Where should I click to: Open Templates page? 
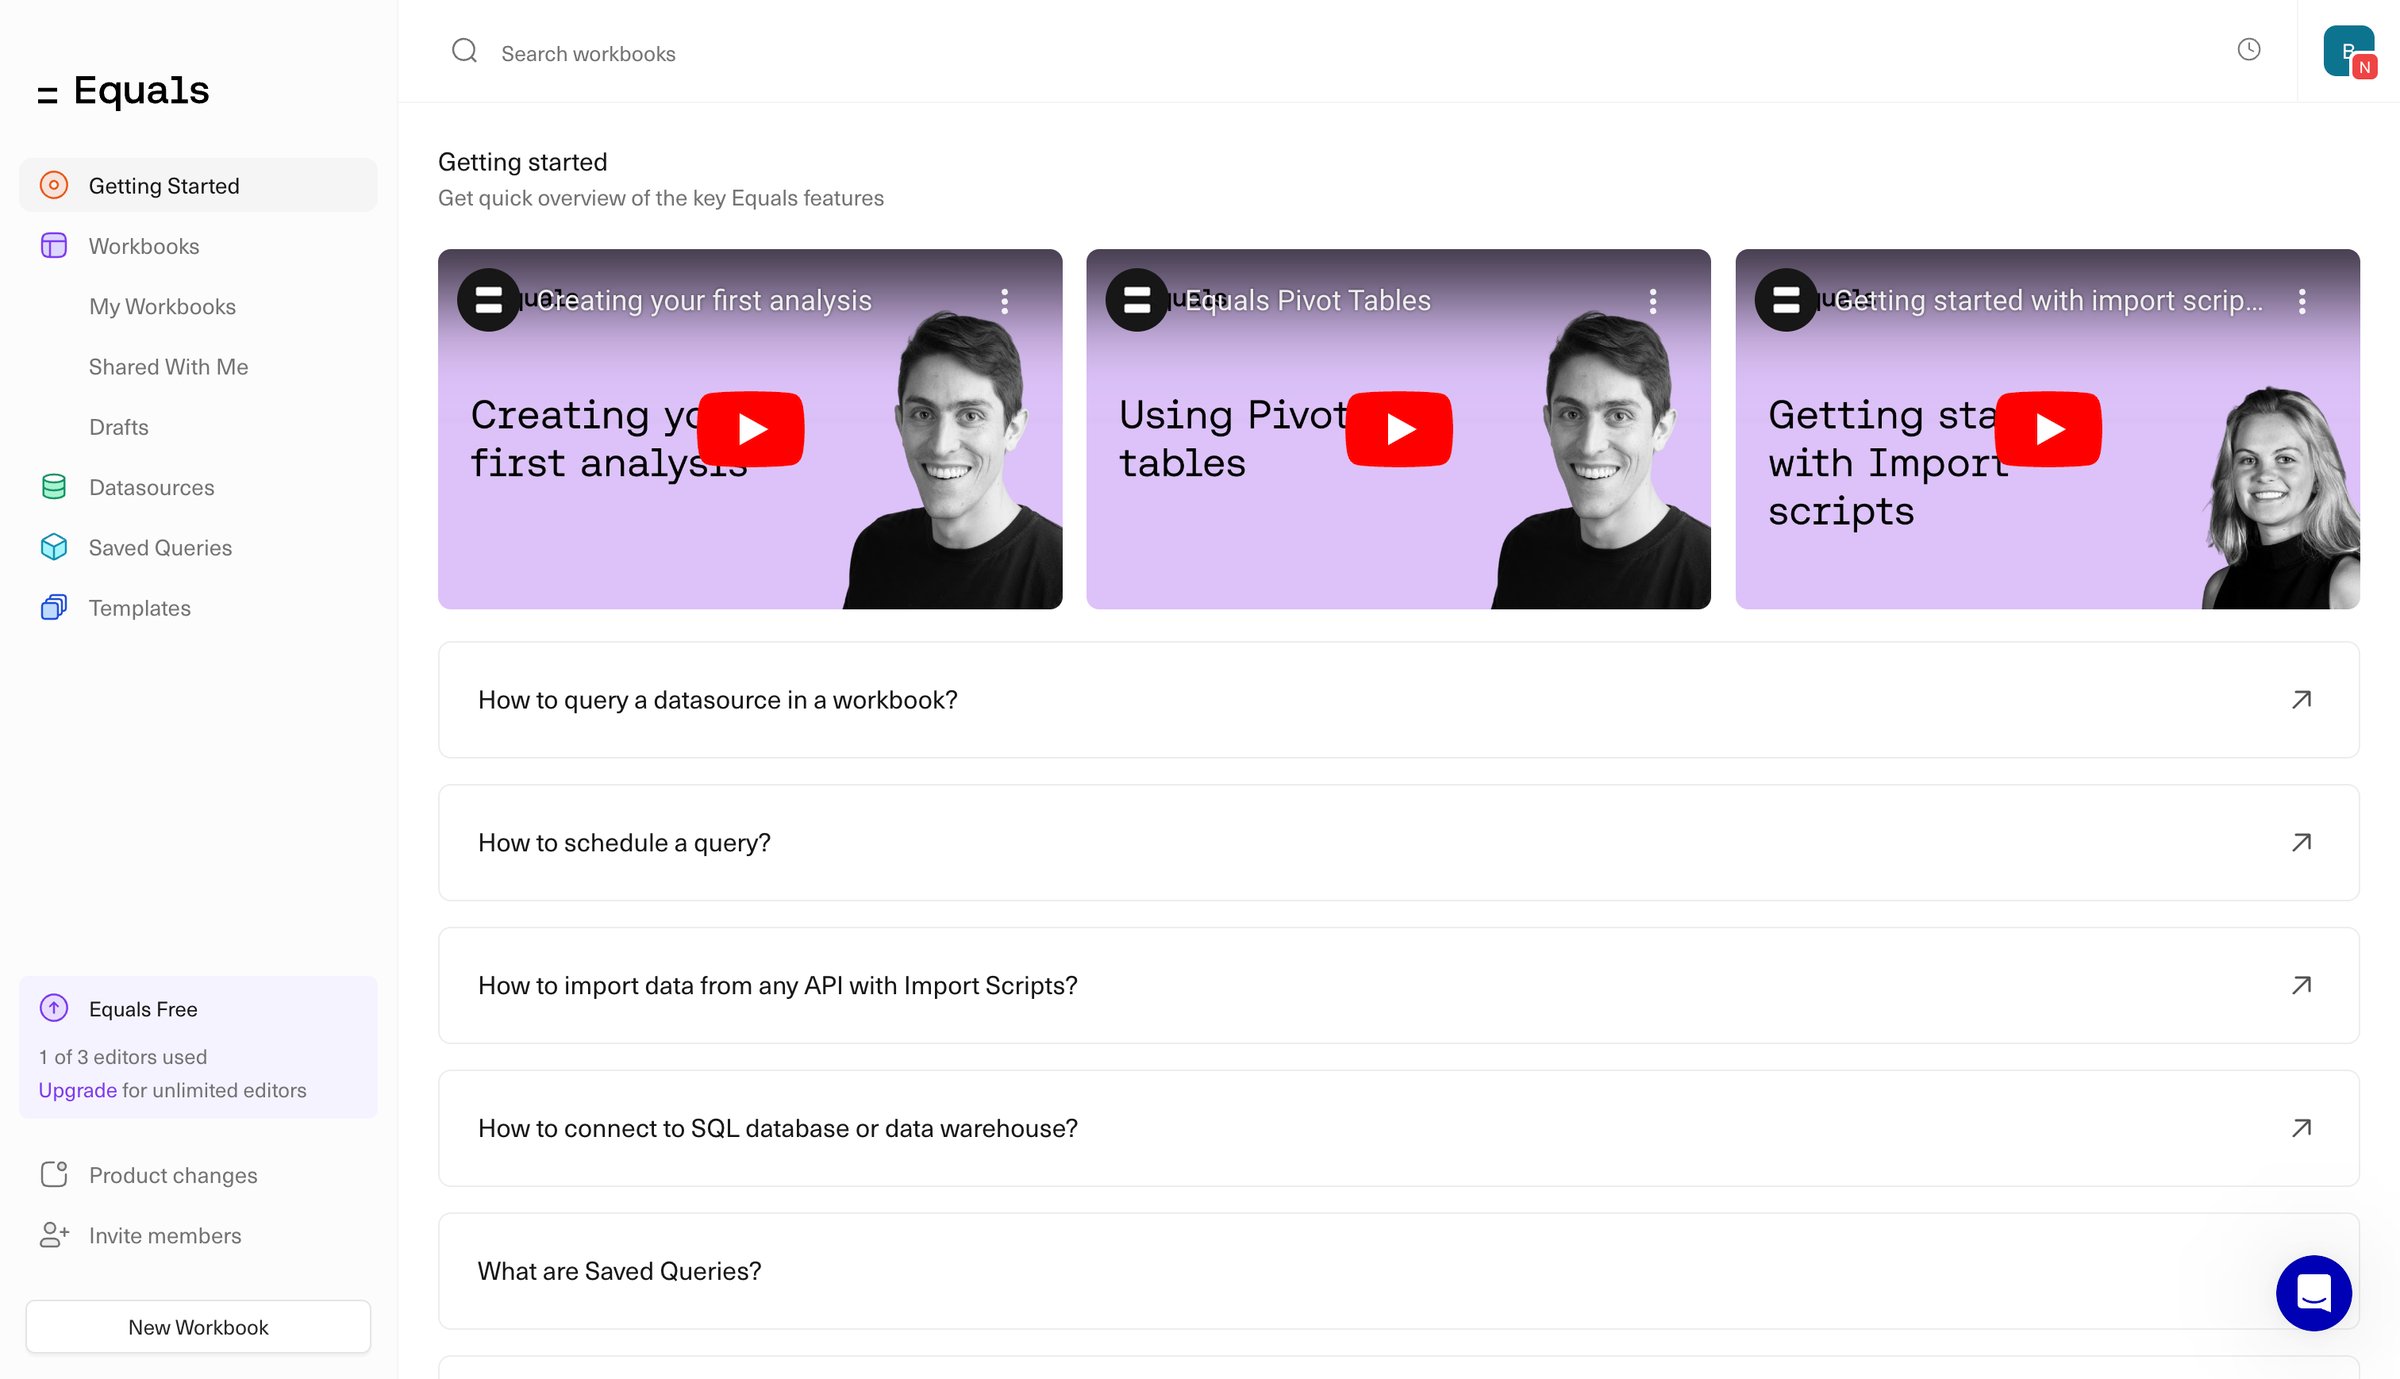(139, 607)
